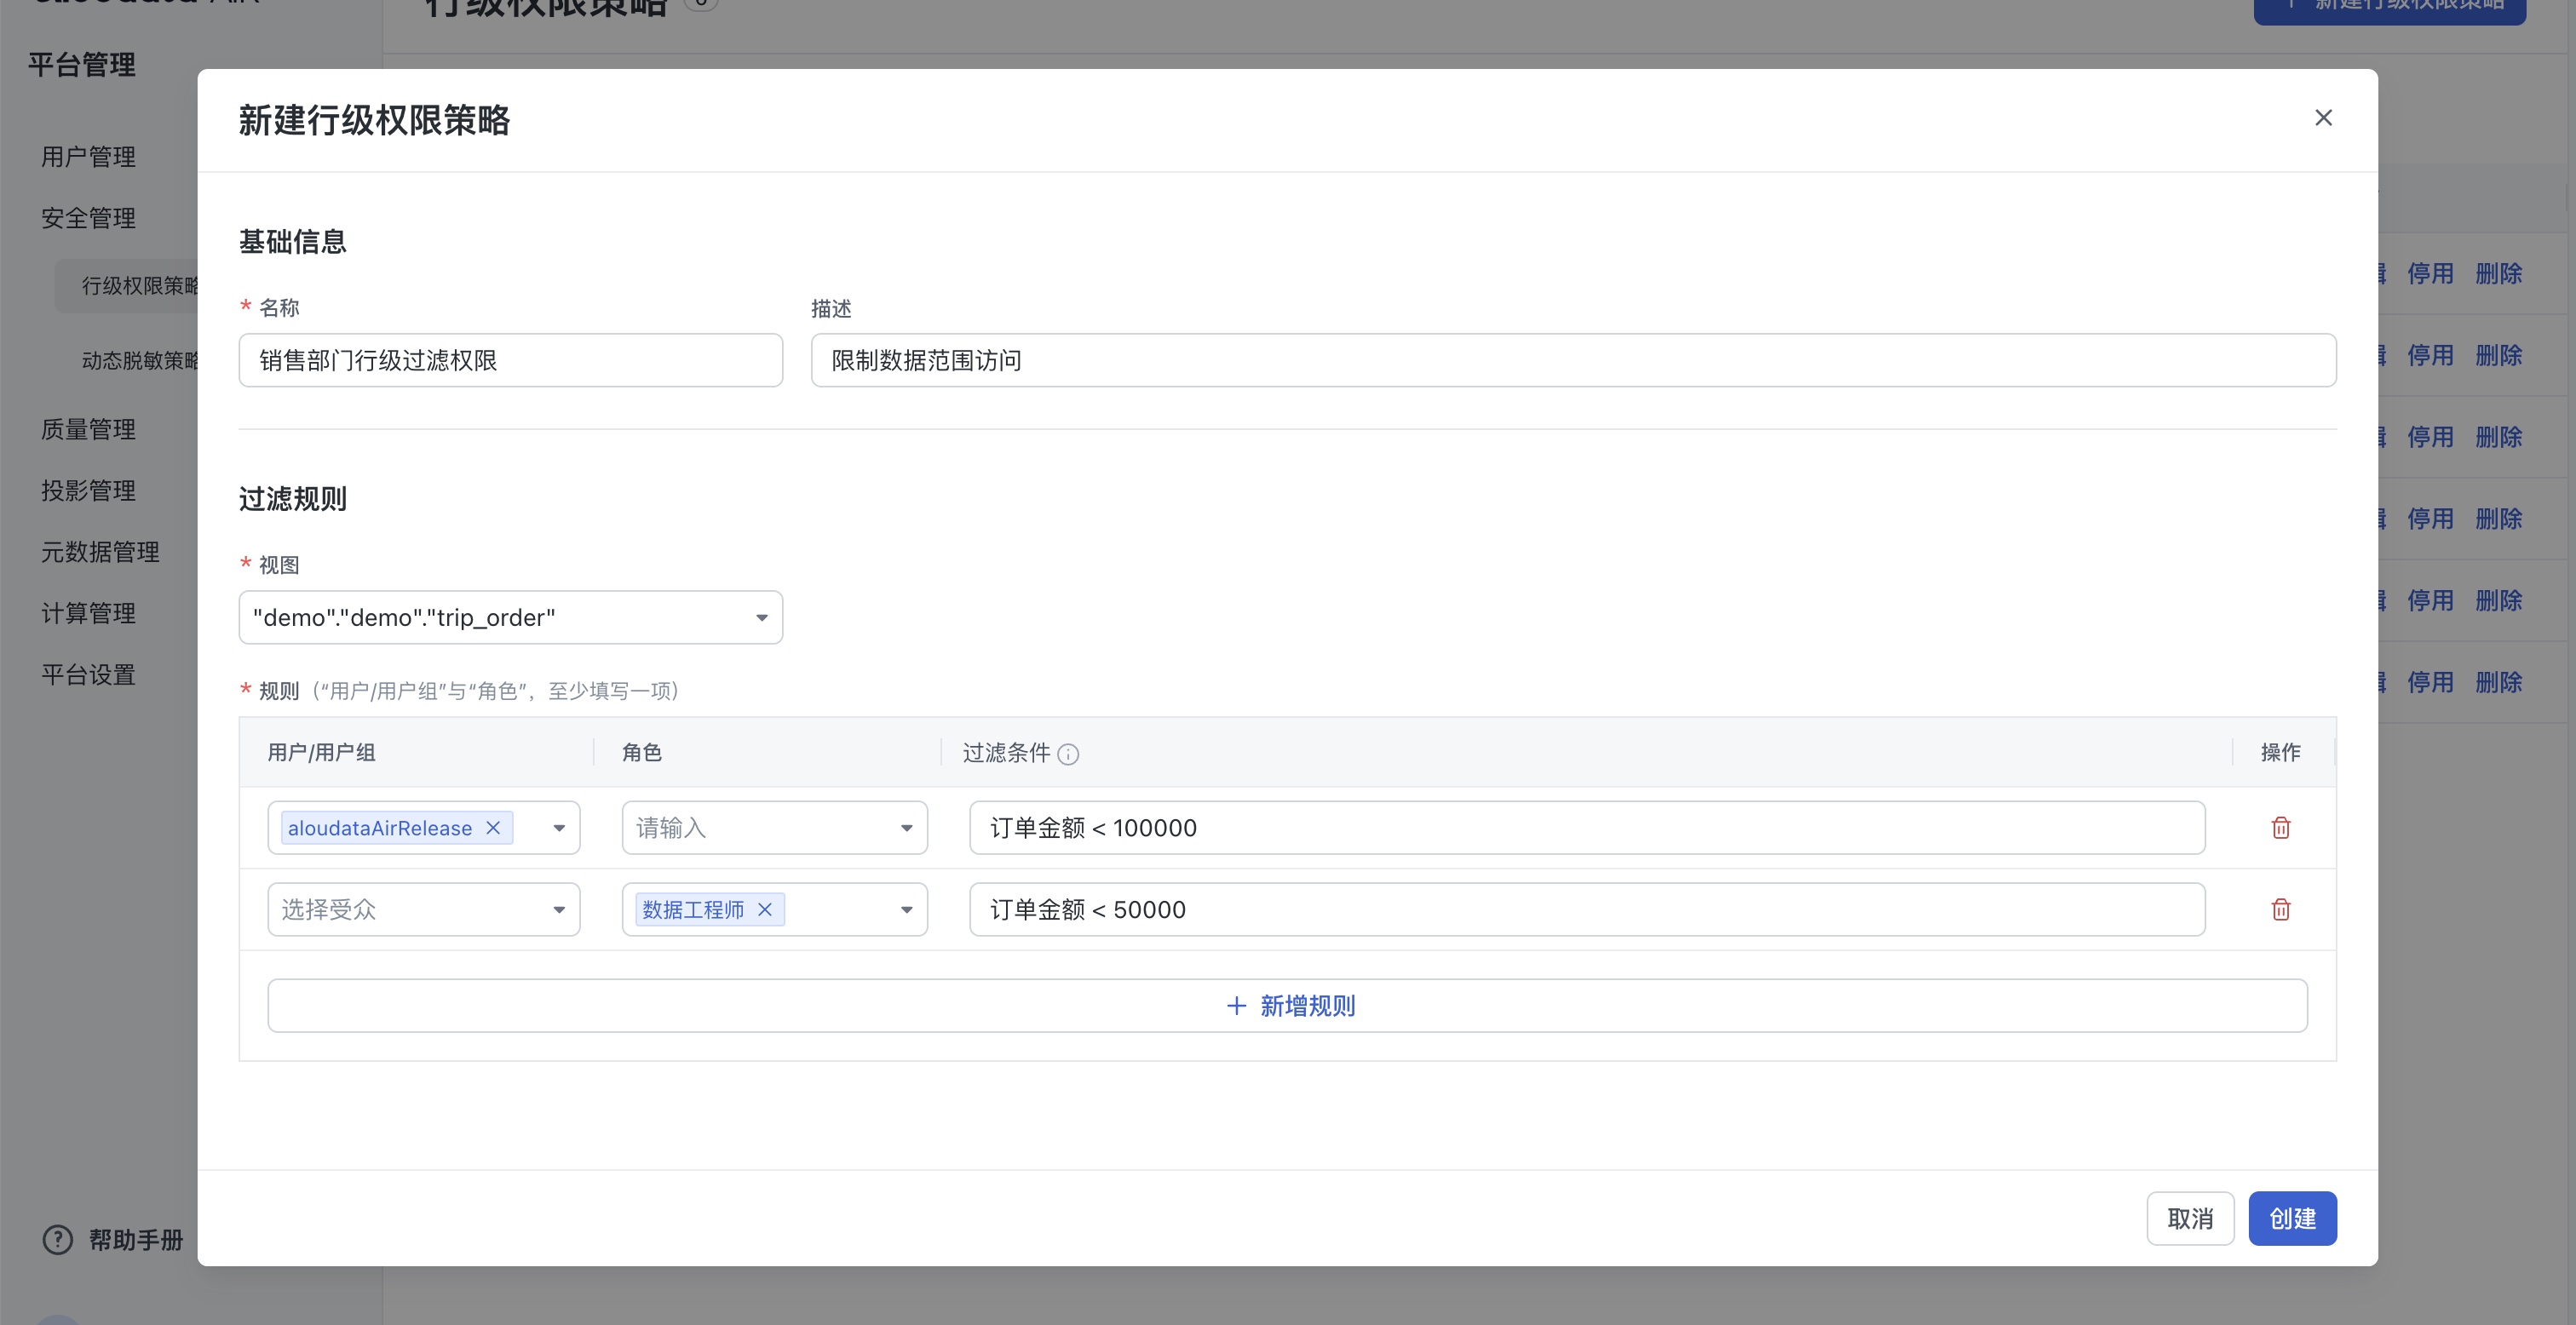Open 计算管理 in the sidebar
This screenshot has height=1325, width=2576.
coord(89,613)
